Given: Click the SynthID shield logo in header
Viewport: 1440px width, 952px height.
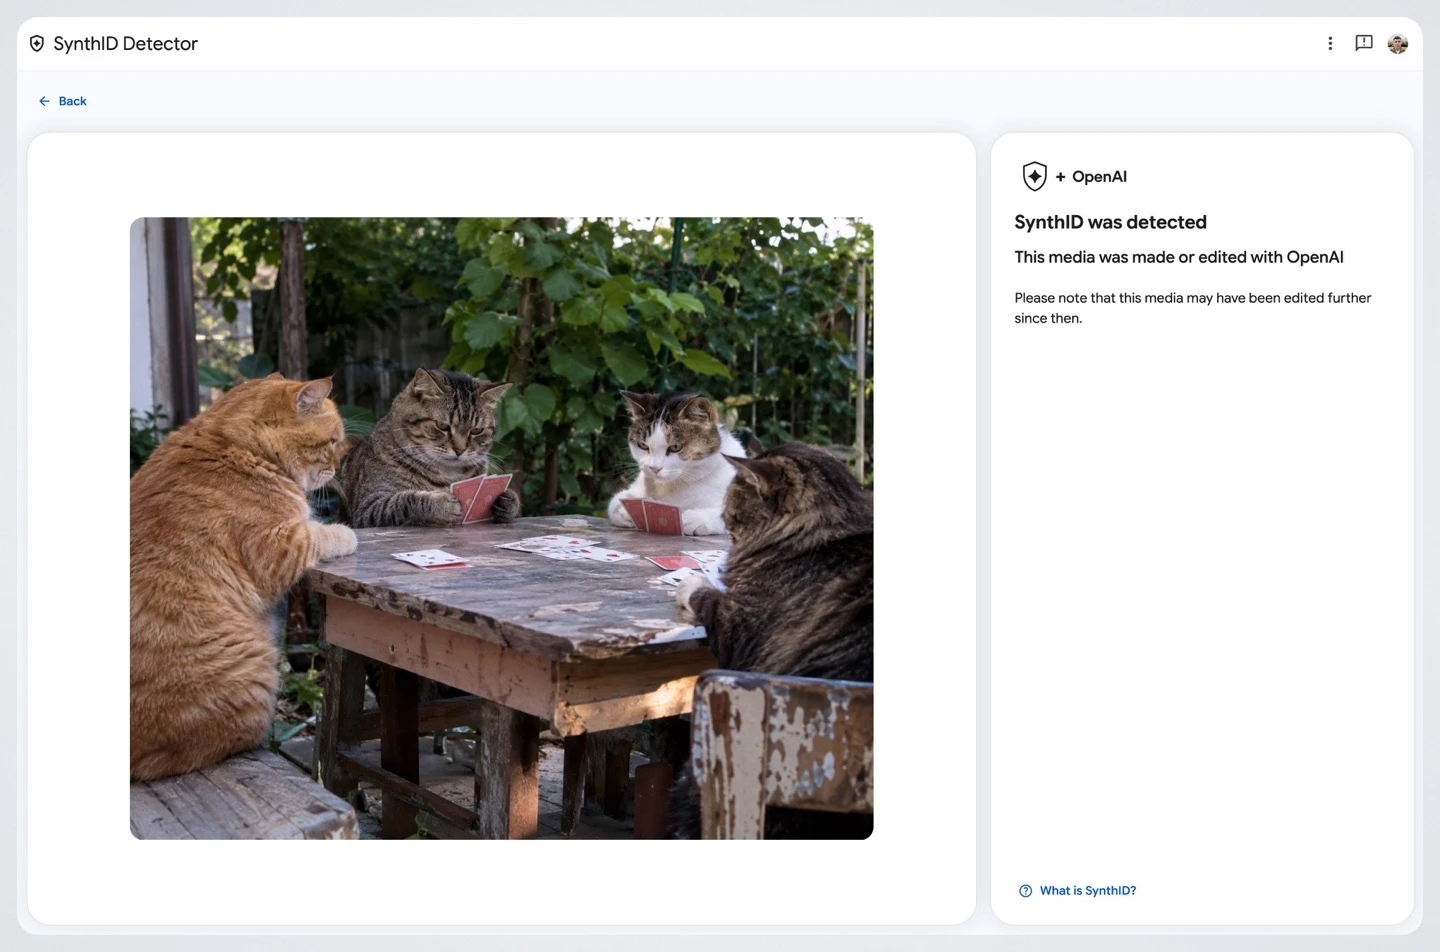Looking at the screenshot, I should [x=37, y=43].
